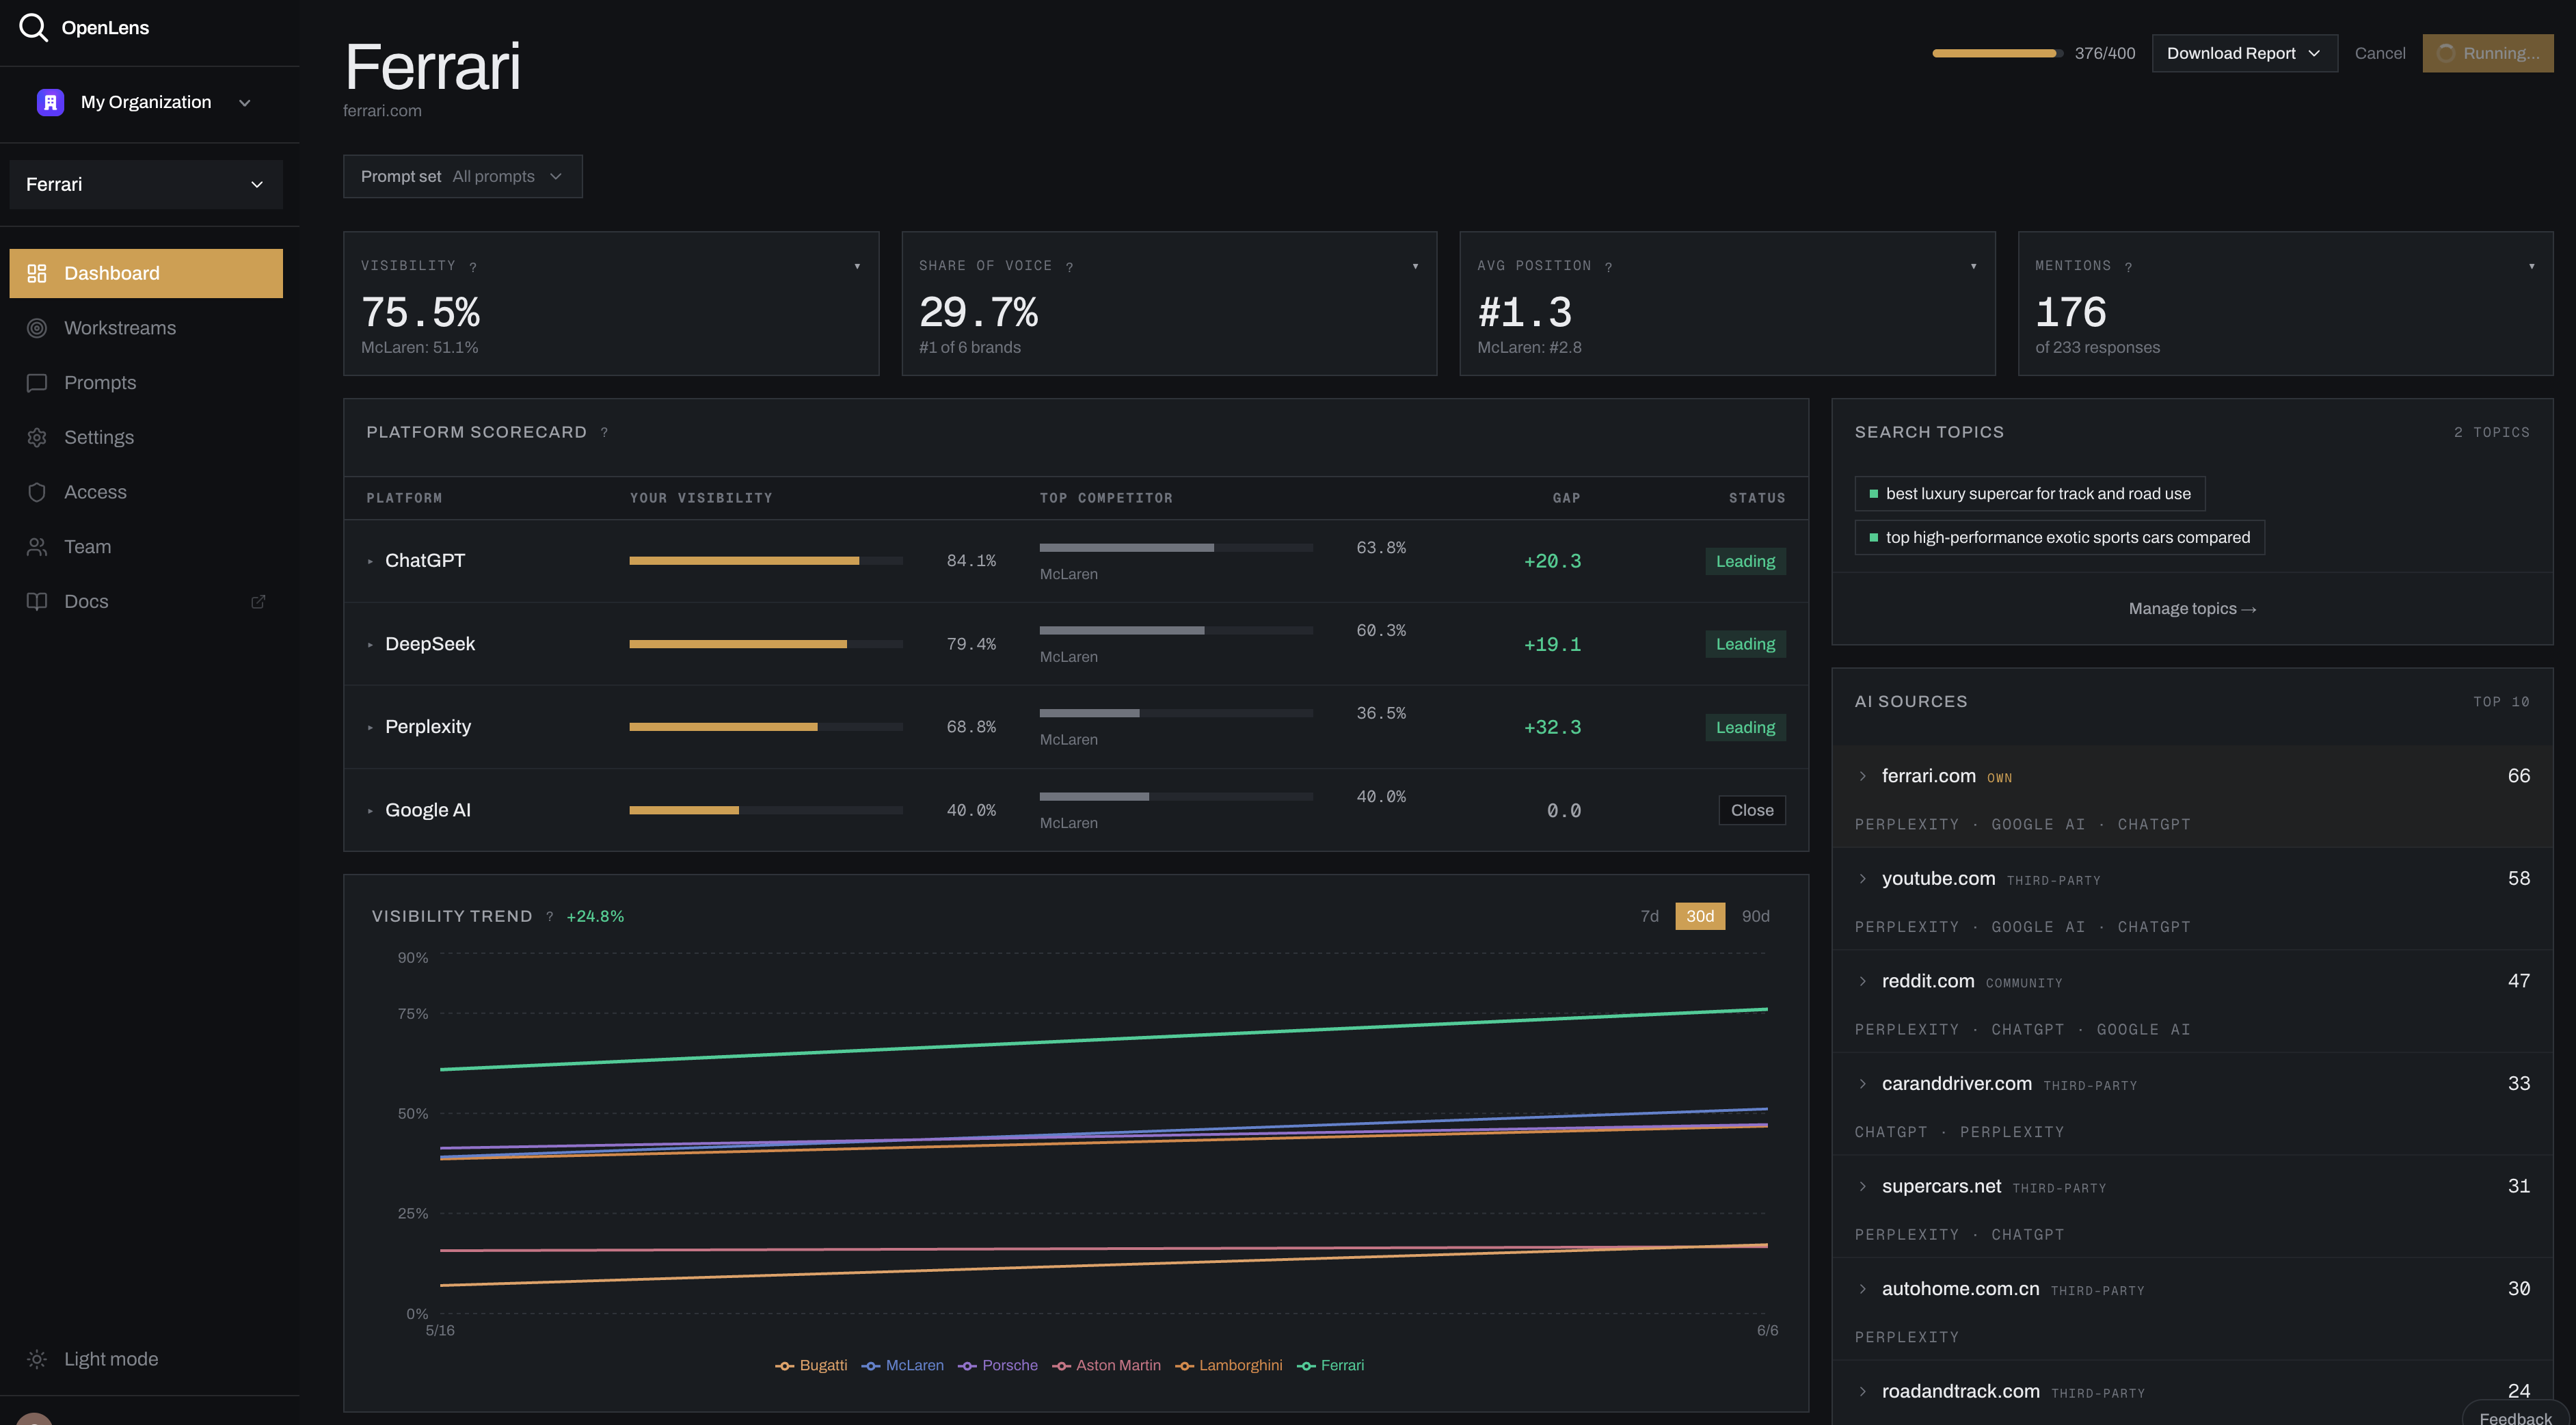This screenshot has height=1425, width=2576.
Task: Toggle Aston Martin series in legend
Action: point(1106,1366)
